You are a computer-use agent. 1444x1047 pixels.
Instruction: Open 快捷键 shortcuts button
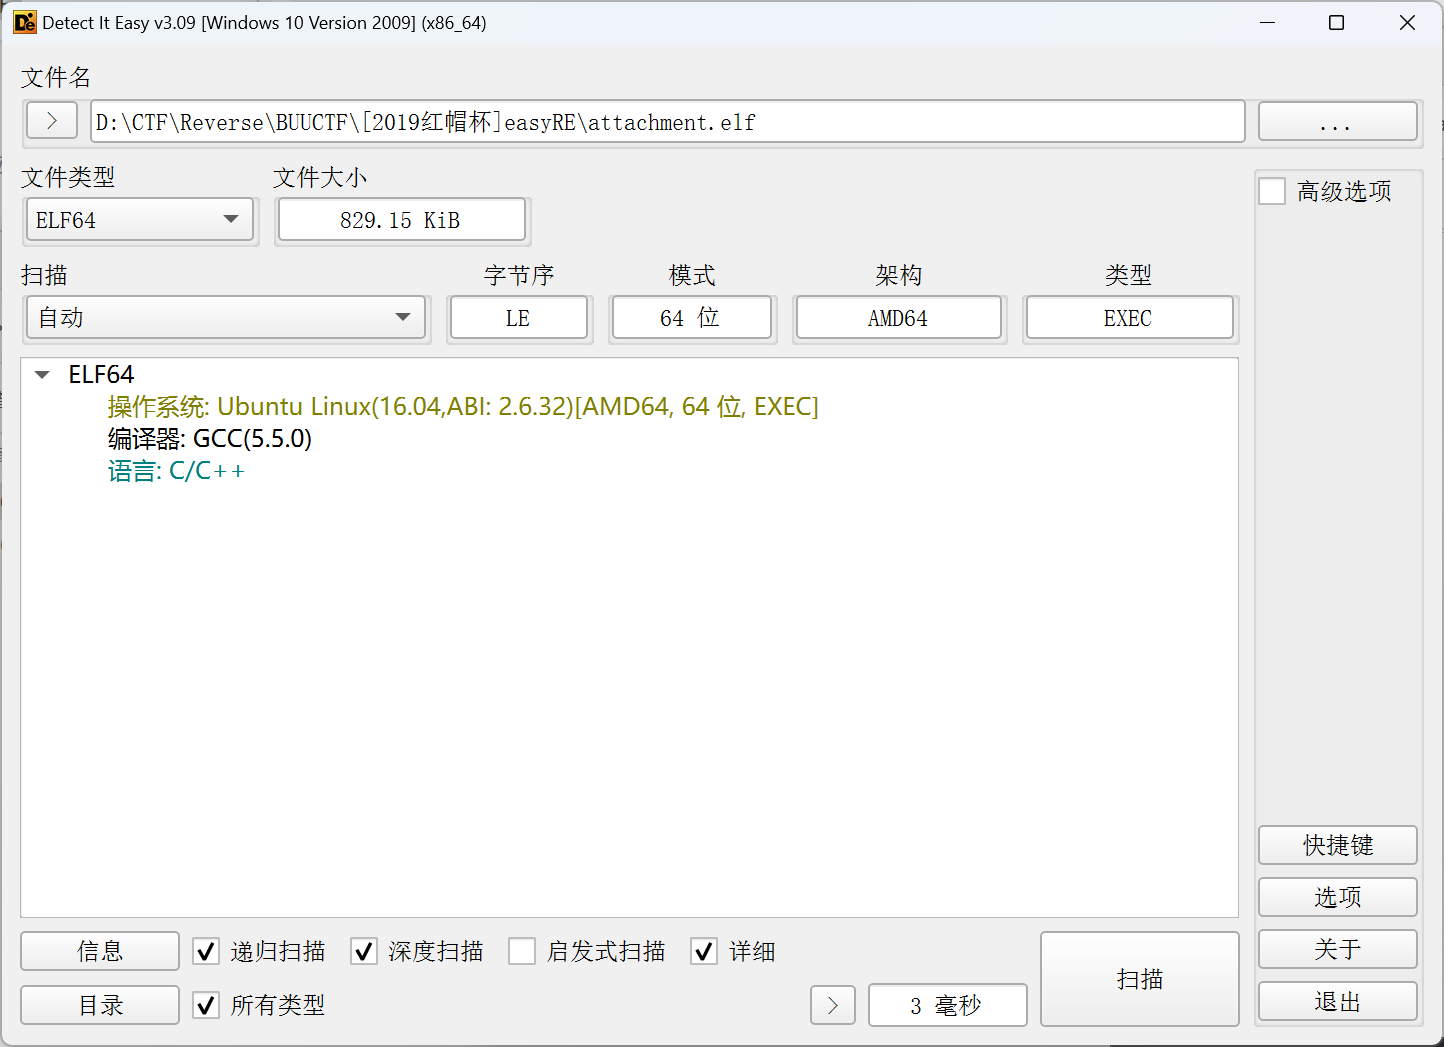1338,845
